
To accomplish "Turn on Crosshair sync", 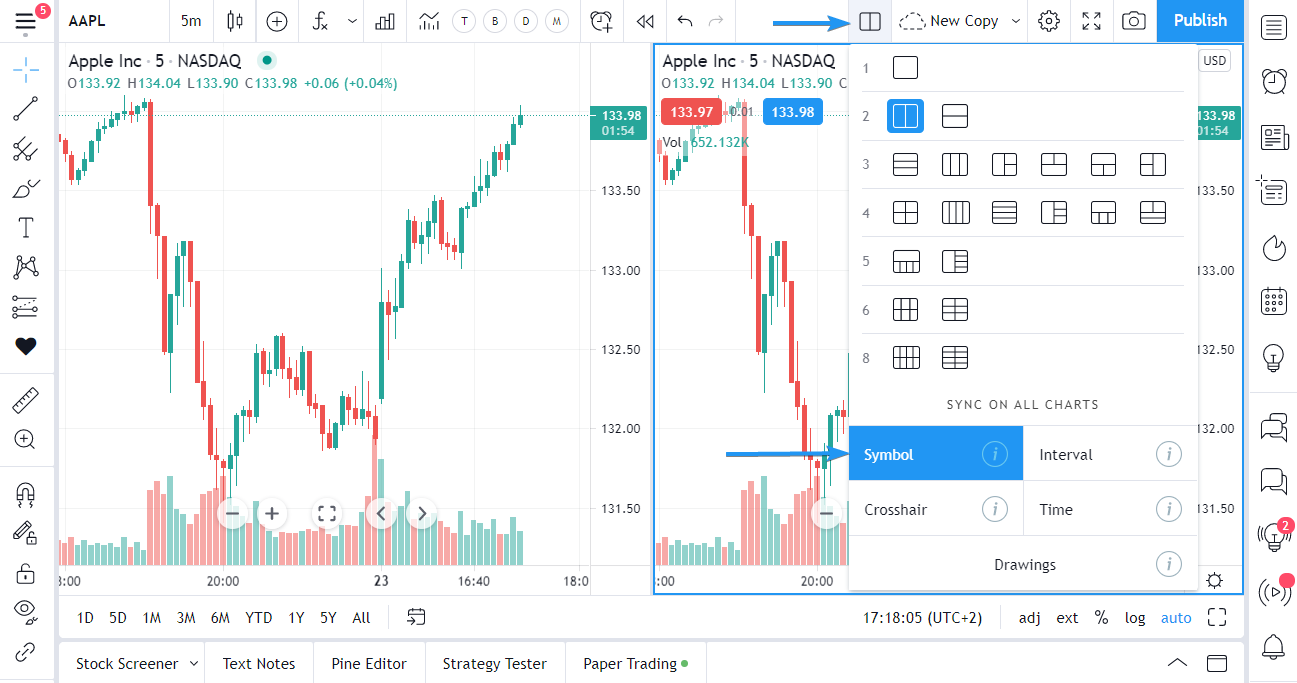I will [936, 509].
